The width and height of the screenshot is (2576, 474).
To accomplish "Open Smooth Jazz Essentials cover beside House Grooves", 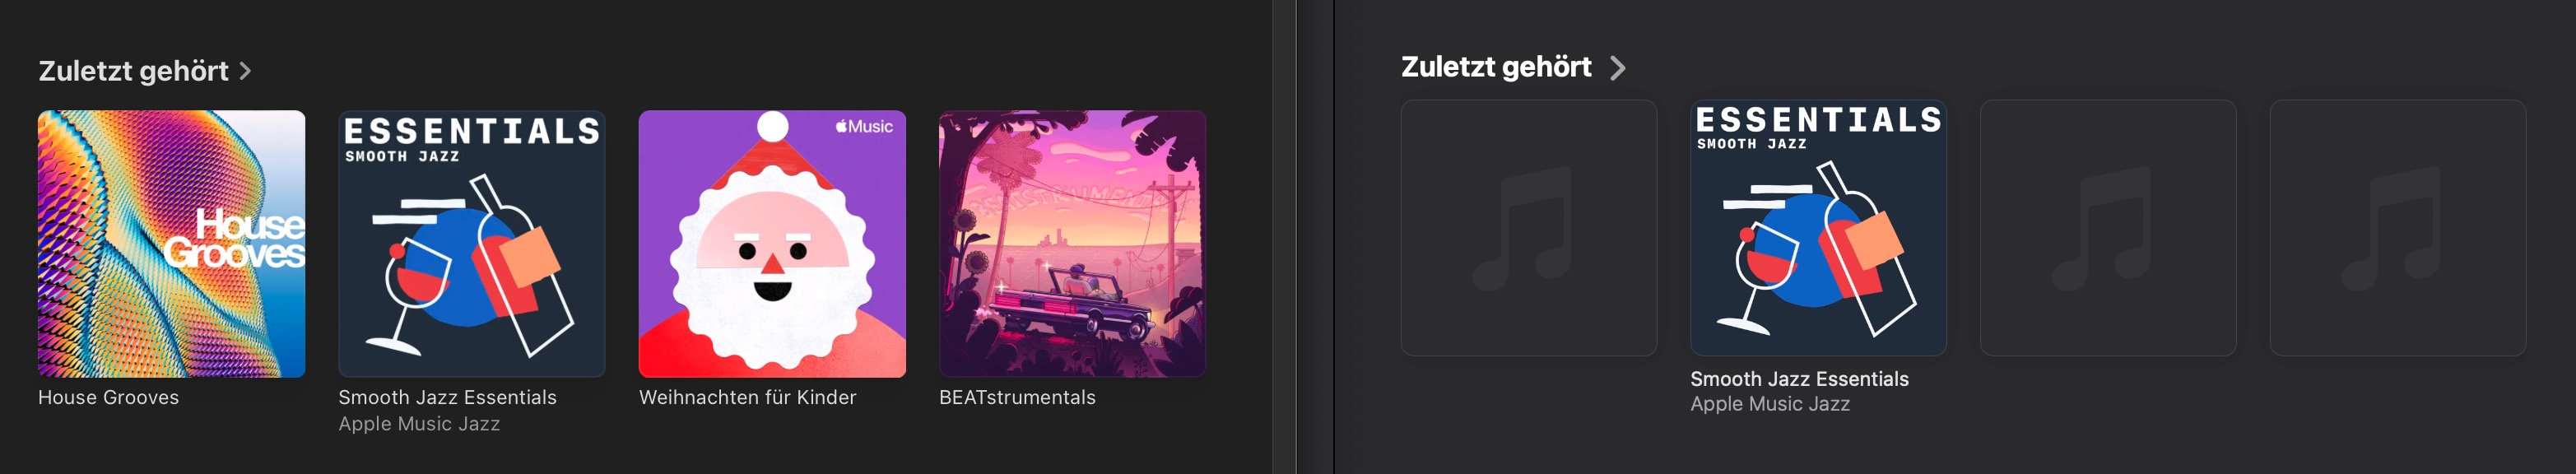I will click(x=472, y=244).
